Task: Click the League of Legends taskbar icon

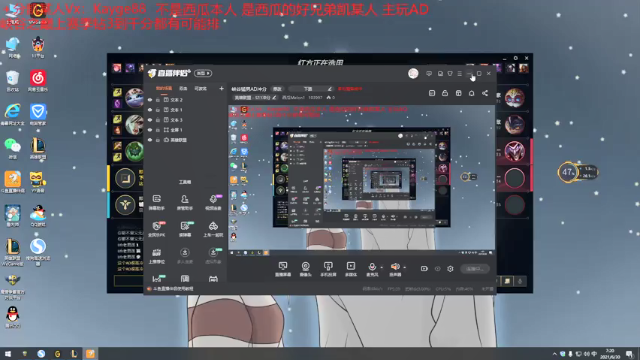Action: (x=74, y=354)
